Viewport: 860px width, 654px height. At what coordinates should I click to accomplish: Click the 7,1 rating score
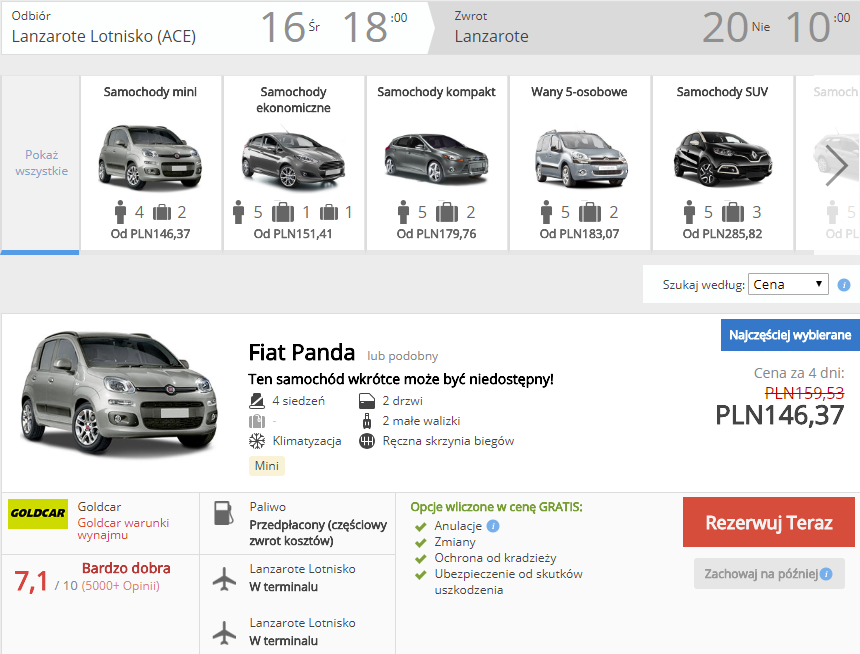31,581
